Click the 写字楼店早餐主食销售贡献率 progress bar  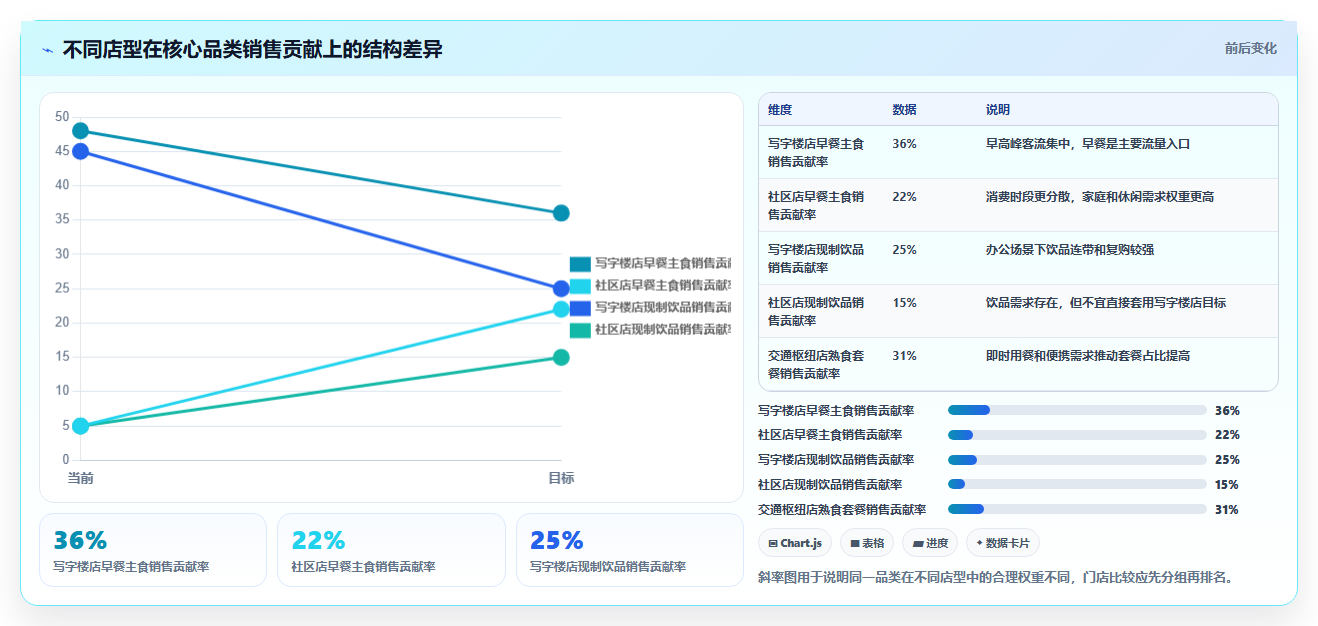click(x=1077, y=410)
